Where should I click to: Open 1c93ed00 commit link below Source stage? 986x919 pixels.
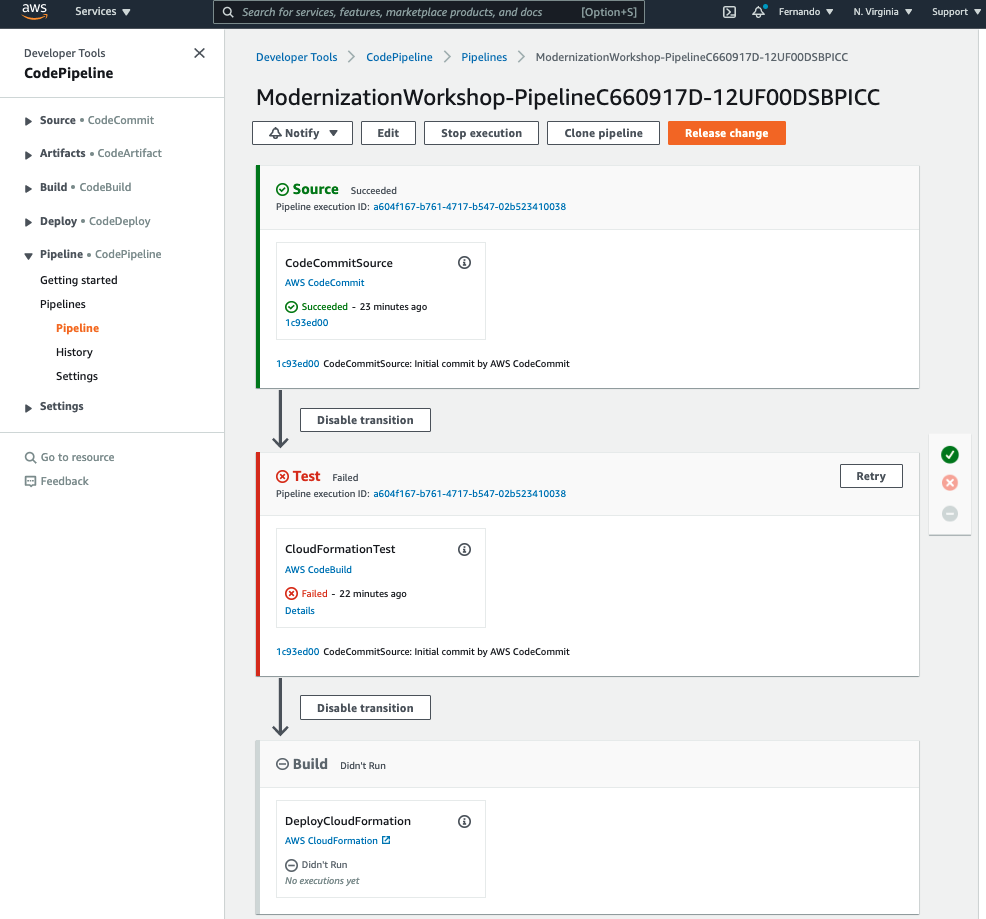(297, 364)
